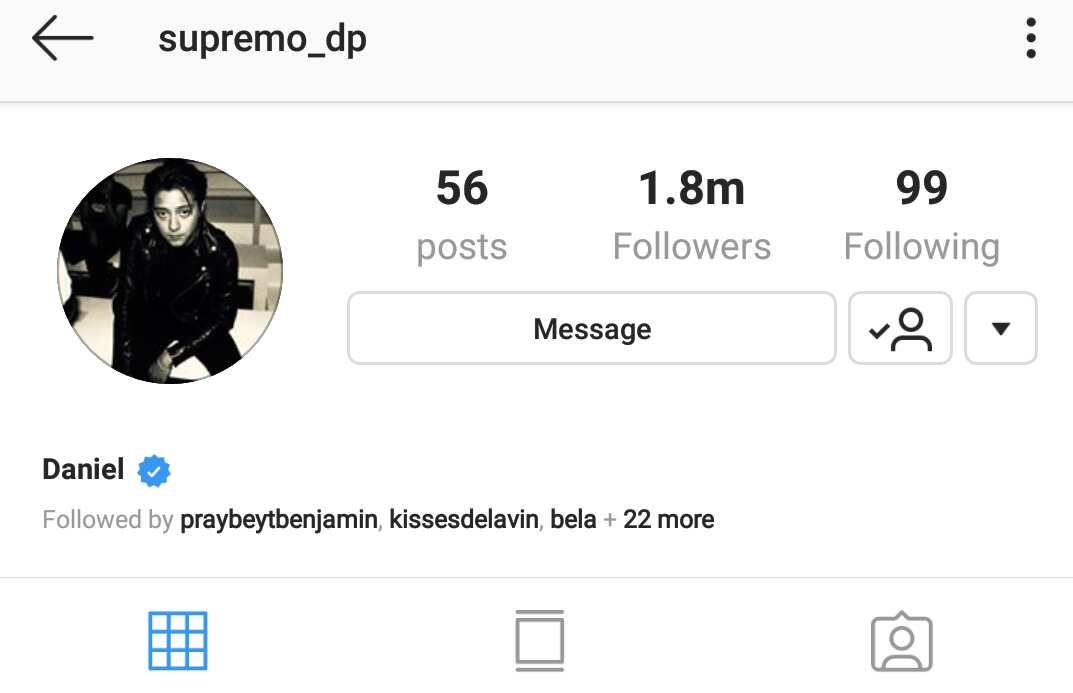This screenshot has width=1073, height=693.
Task: Tap the Message button
Action: (592, 328)
